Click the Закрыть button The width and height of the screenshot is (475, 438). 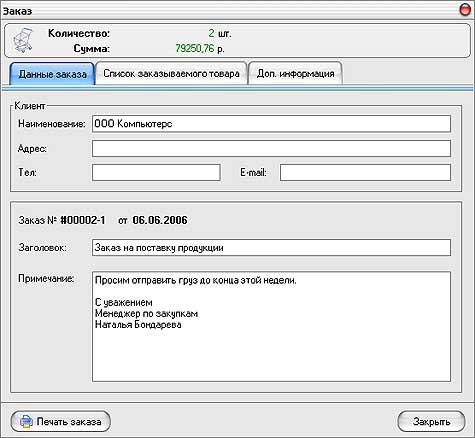tap(431, 422)
